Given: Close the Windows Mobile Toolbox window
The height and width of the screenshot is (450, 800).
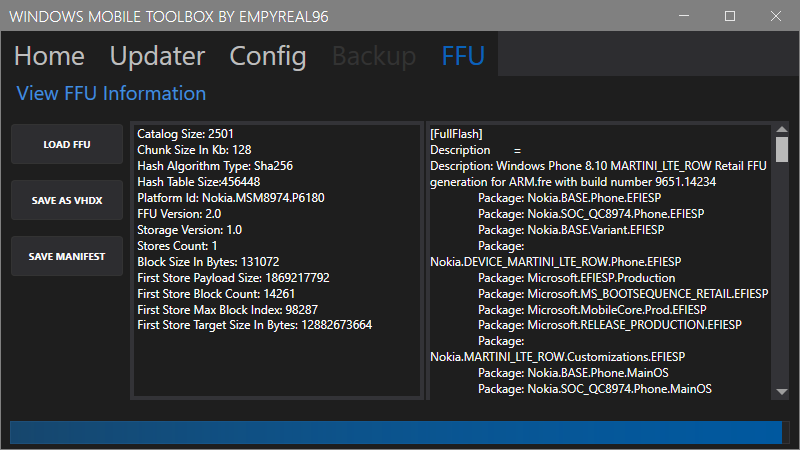Looking at the screenshot, I should click(x=776, y=16).
